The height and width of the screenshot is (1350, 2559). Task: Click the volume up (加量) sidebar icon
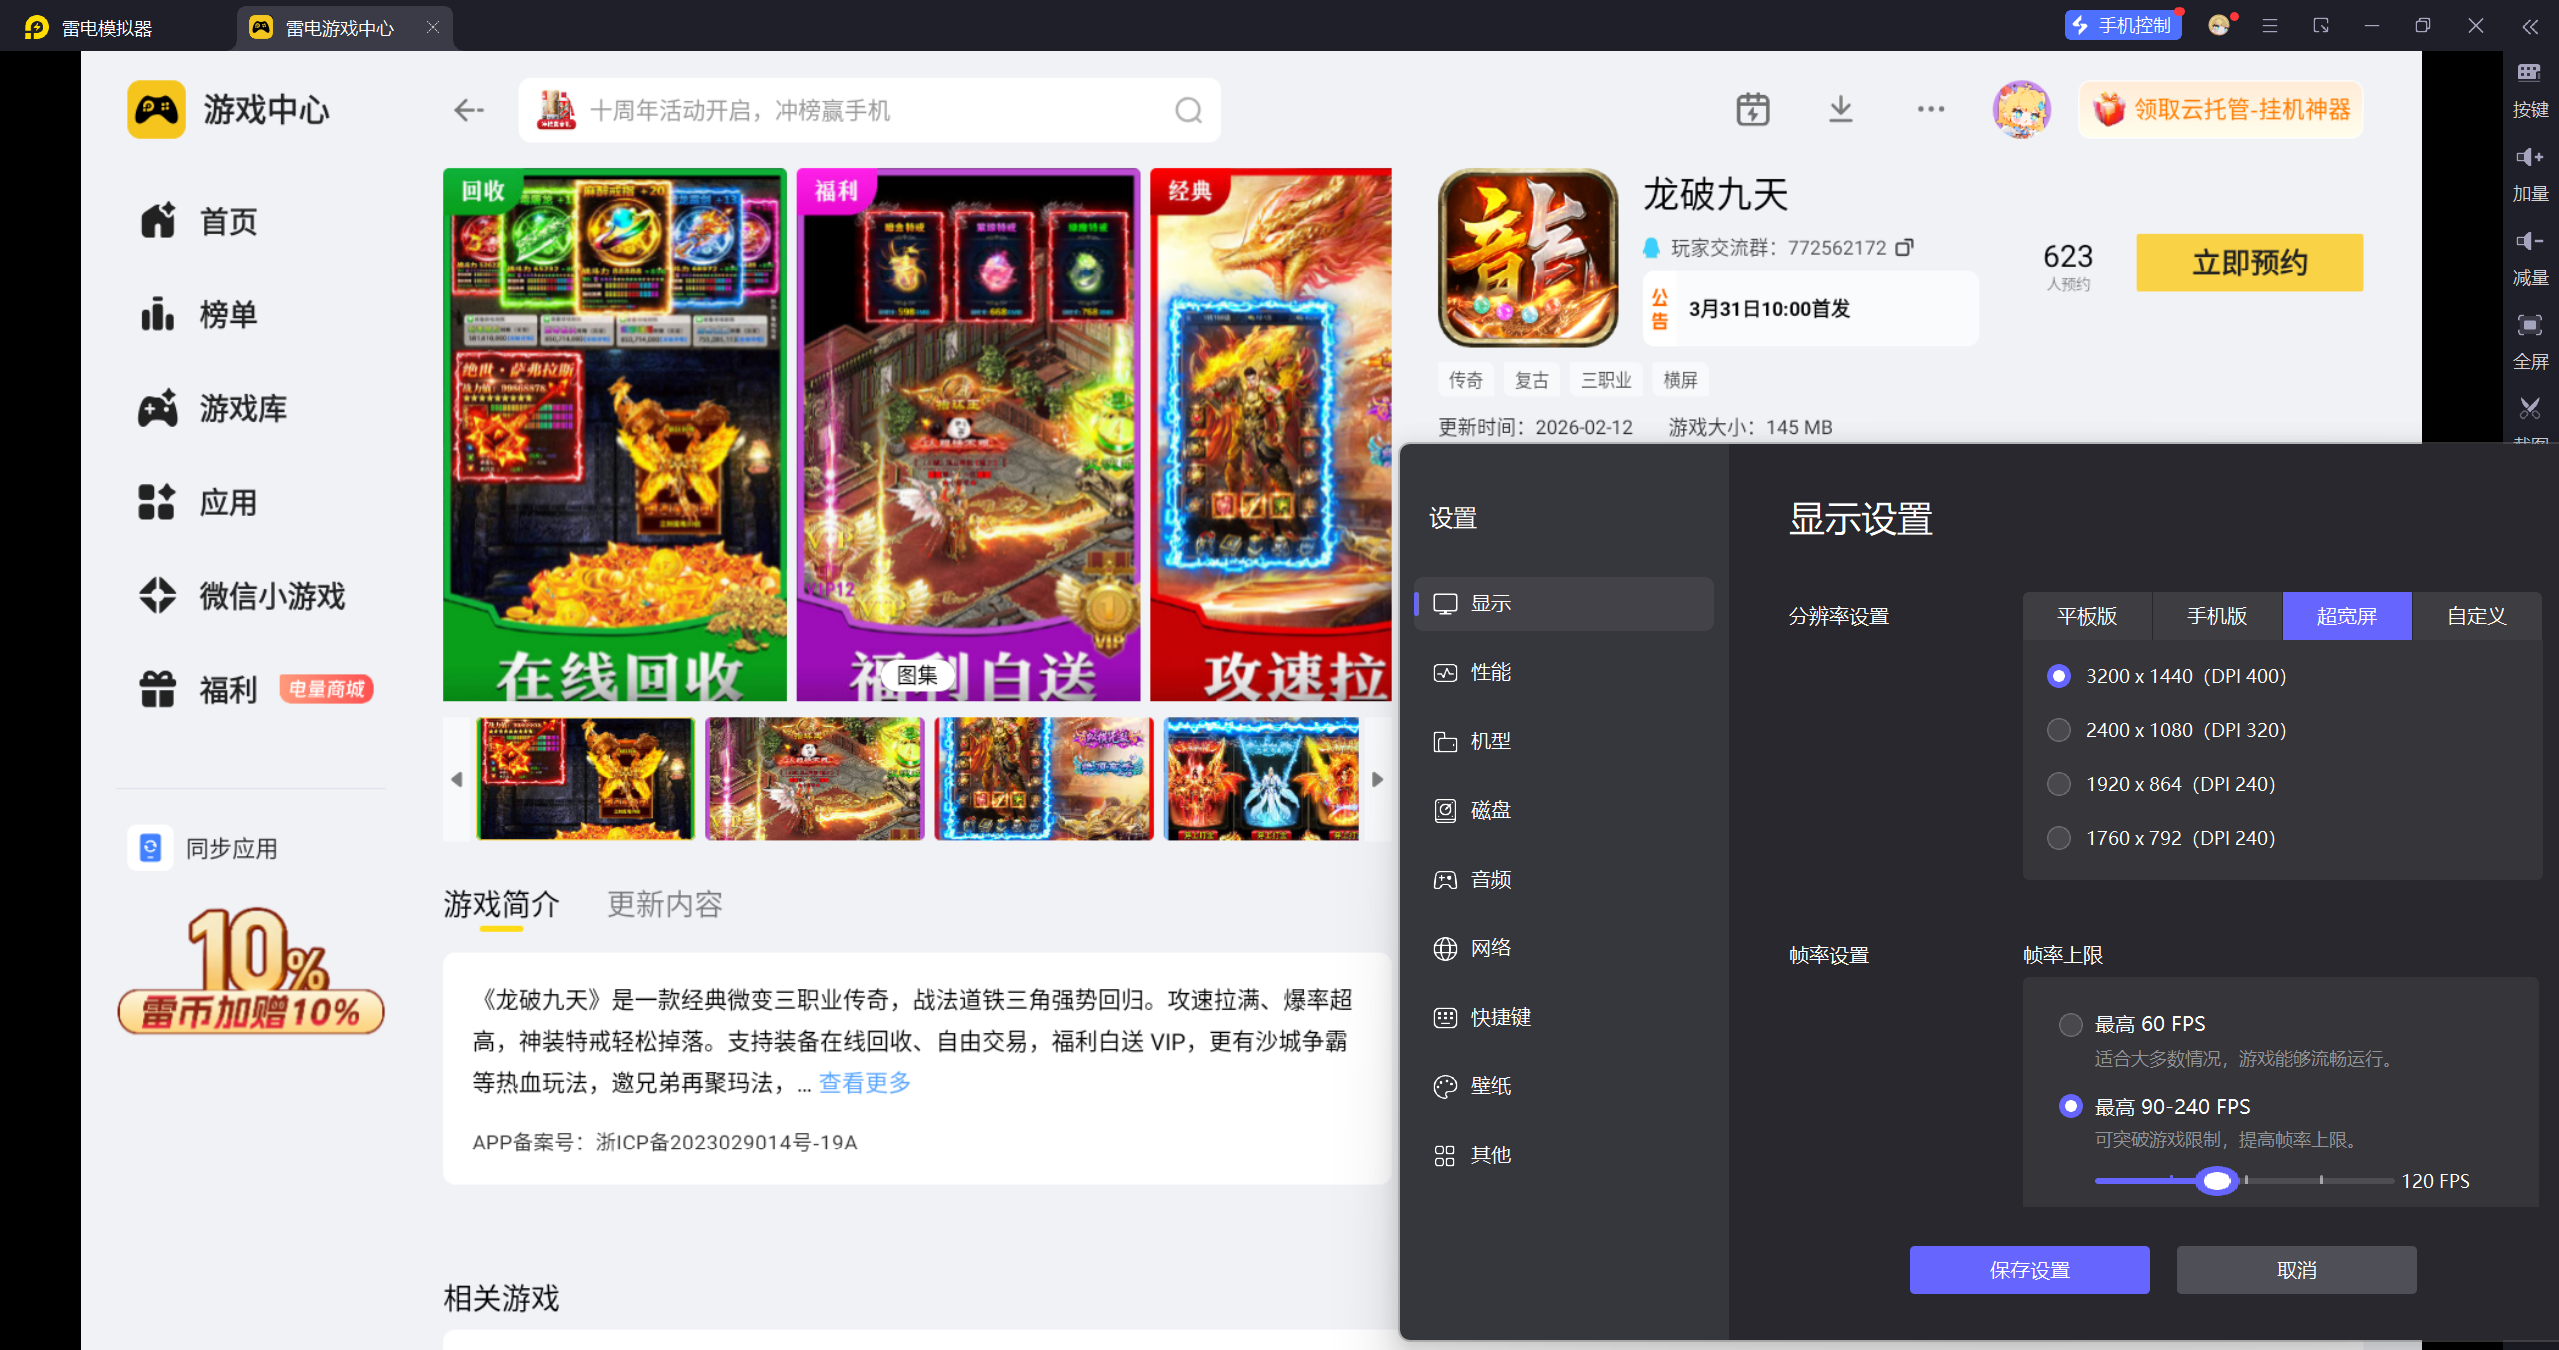pos(2529,158)
